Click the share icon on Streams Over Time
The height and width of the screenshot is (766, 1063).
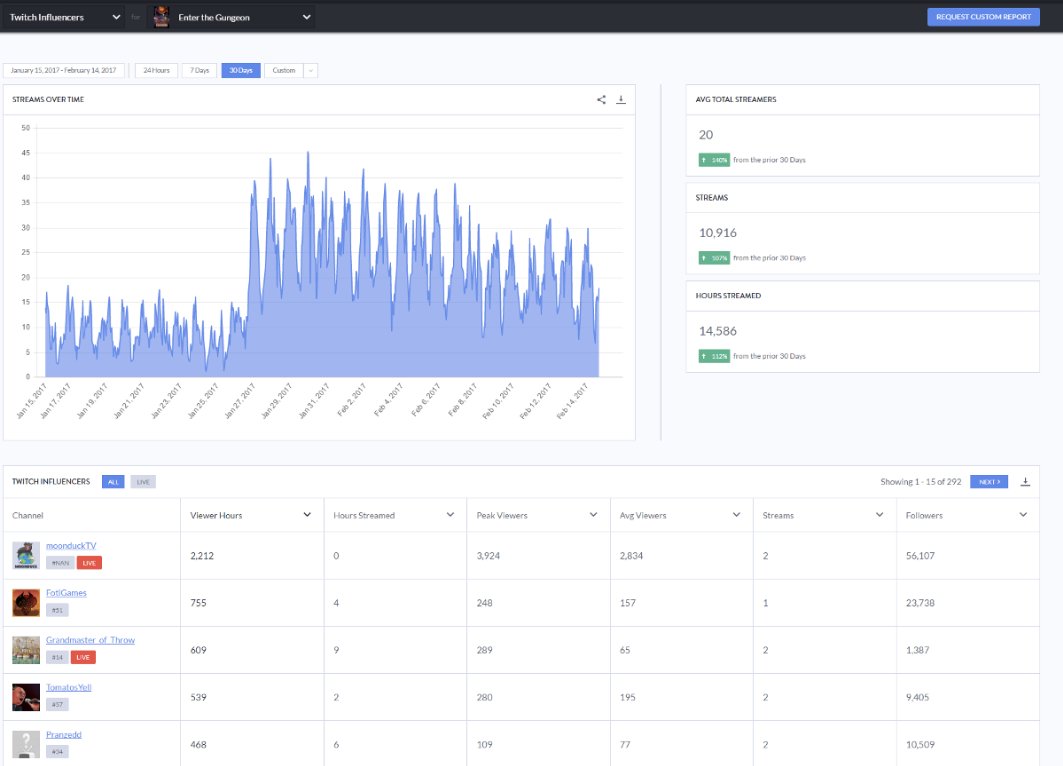pos(601,100)
